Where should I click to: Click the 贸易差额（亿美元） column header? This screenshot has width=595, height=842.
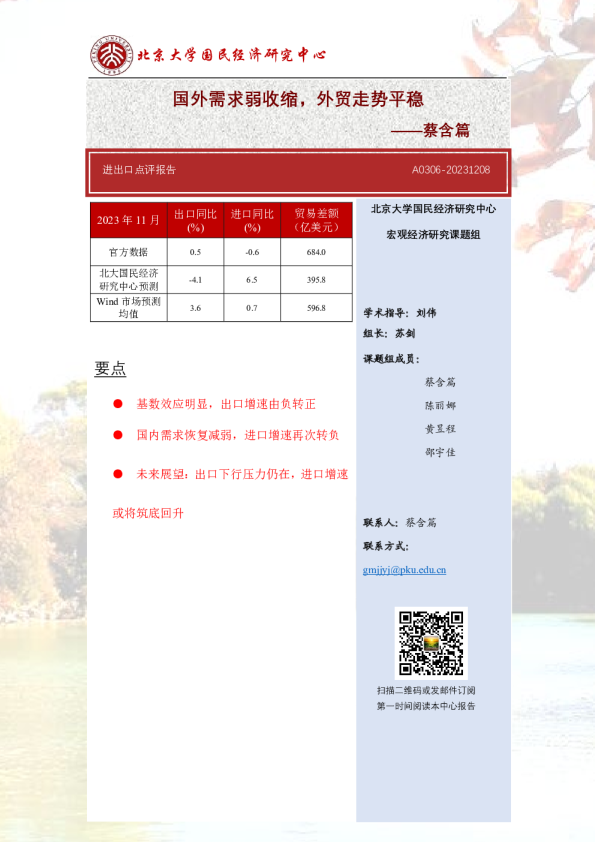[316, 220]
